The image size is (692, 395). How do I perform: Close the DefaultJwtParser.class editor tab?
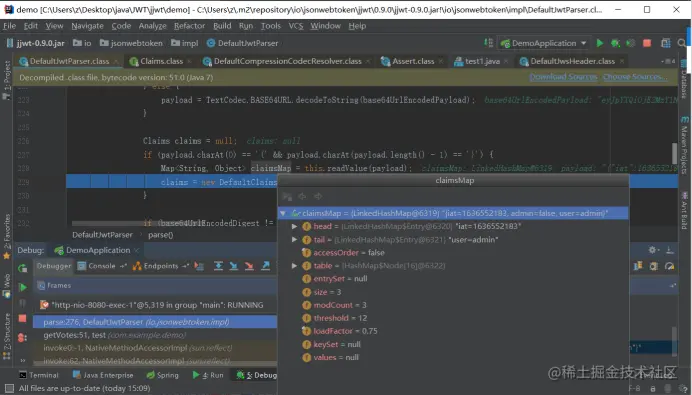click(x=116, y=61)
